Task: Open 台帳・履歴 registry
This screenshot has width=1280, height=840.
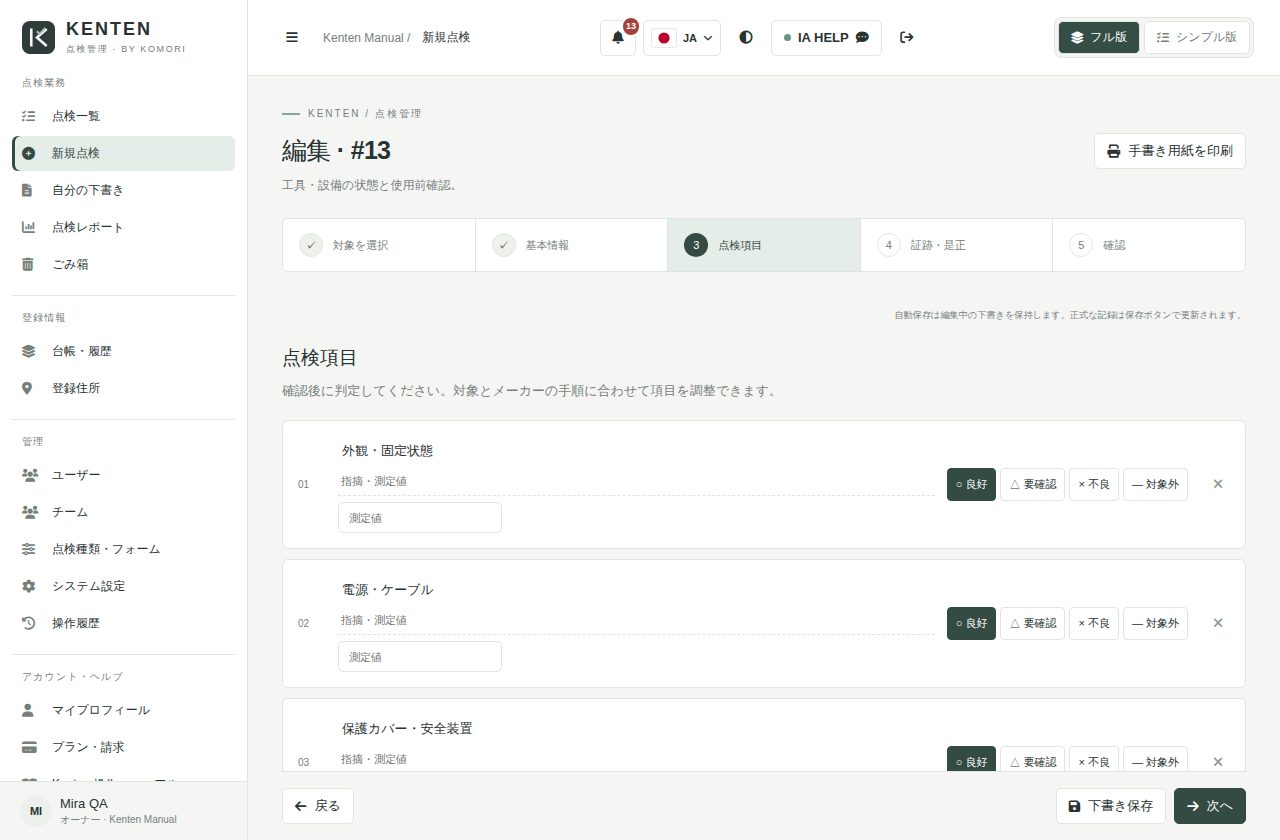Action: [x=124, y=351]
